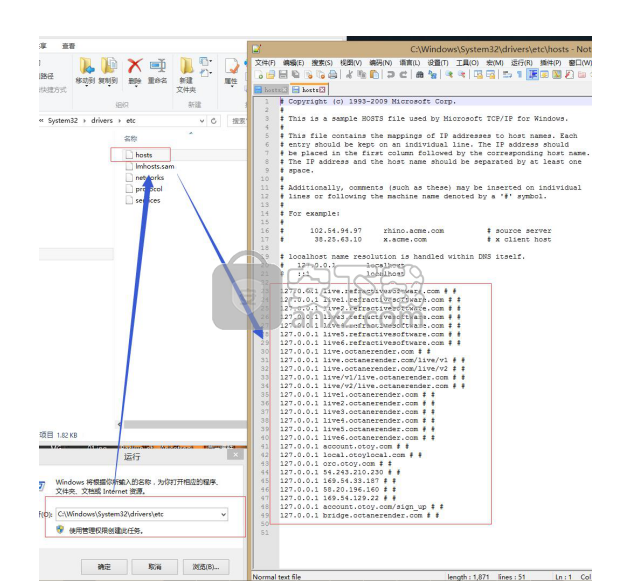
Task: Click the Explorer search box
Action: pyautogui.click(x=238, y=121)
